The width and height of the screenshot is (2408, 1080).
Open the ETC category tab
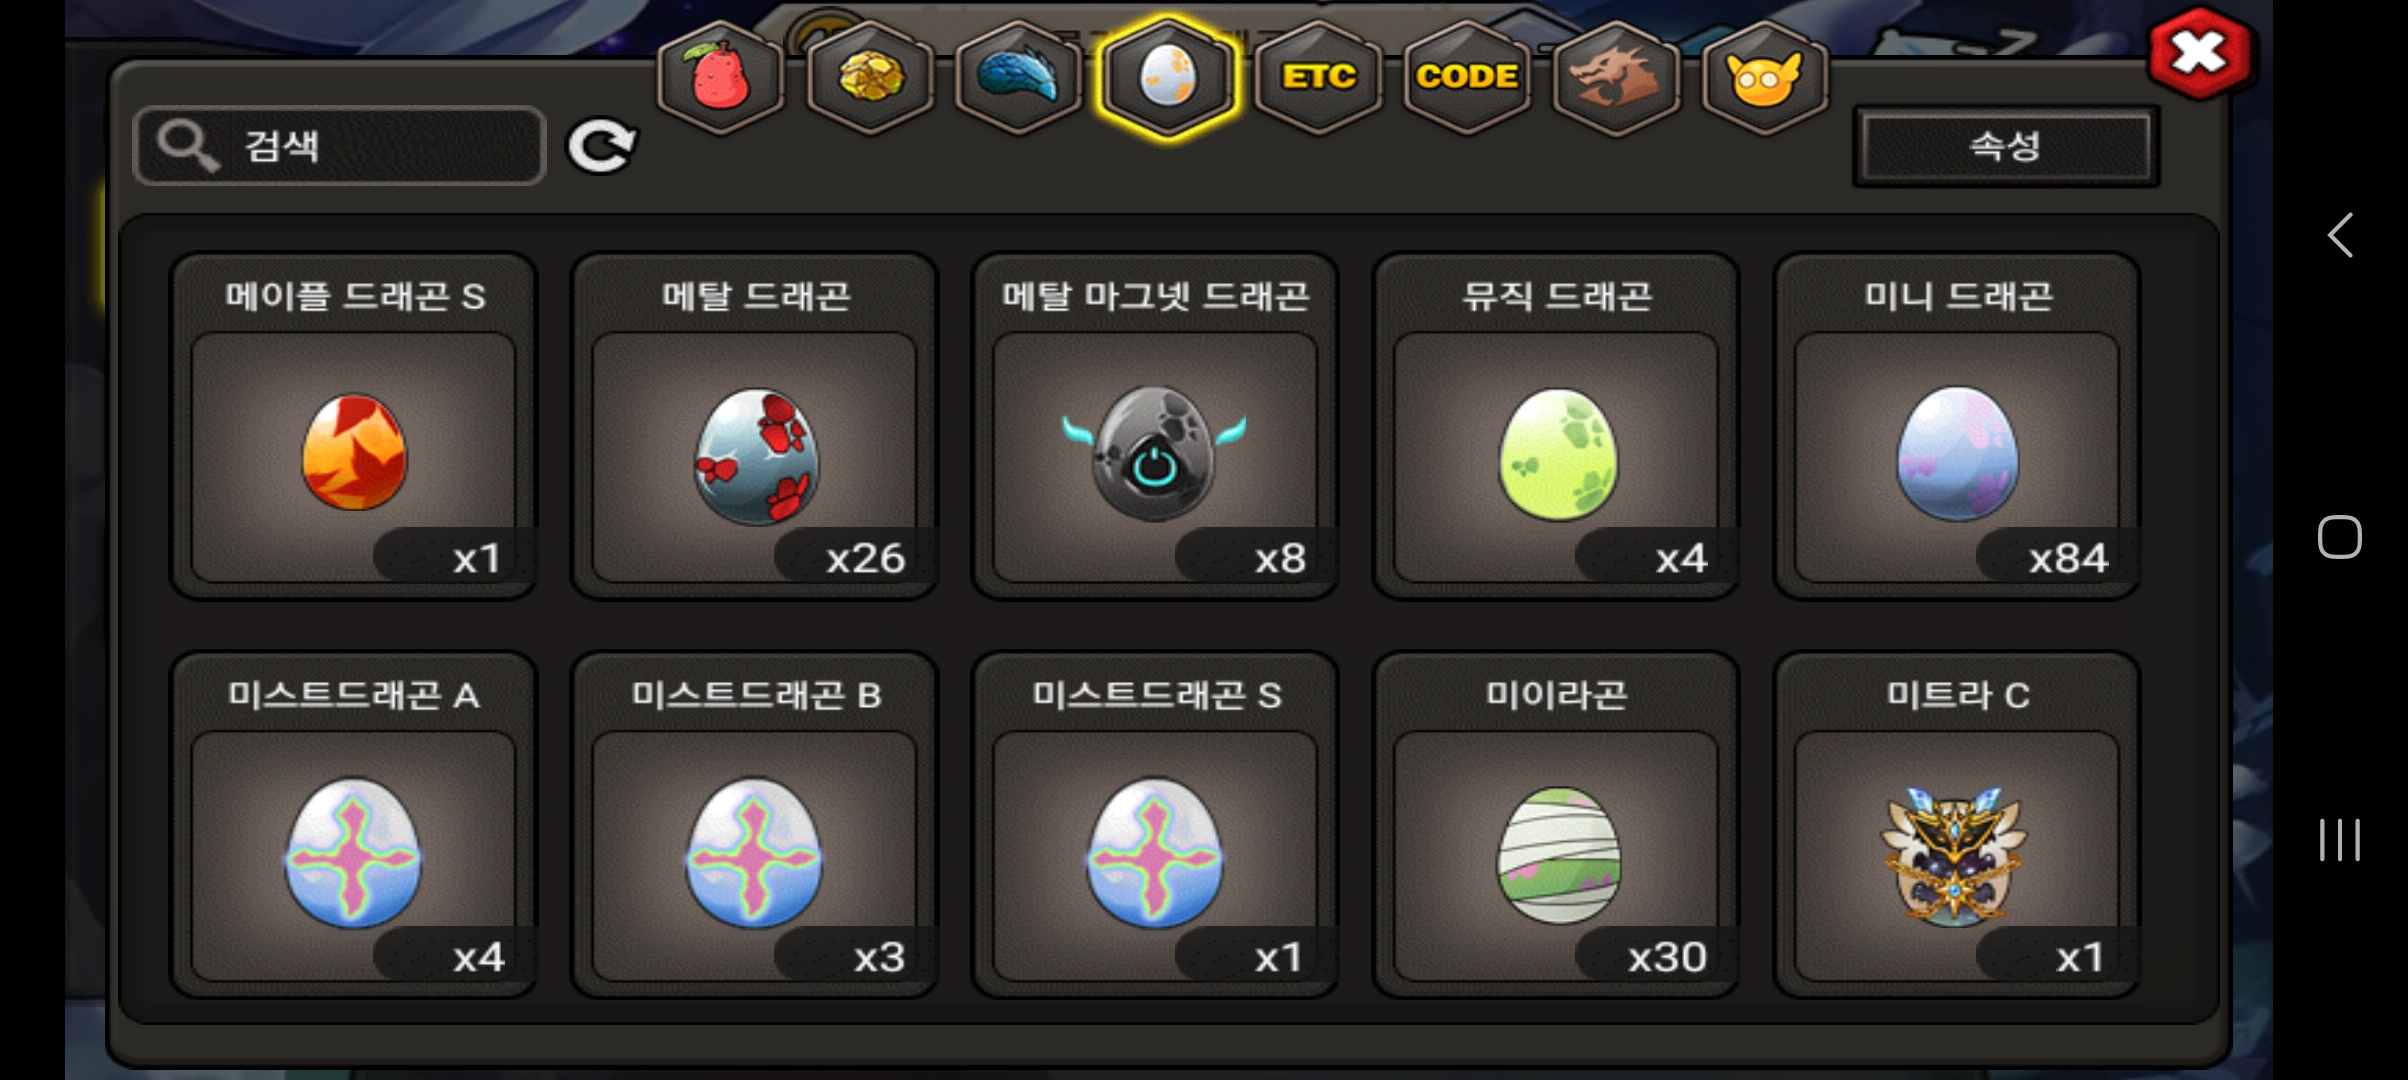[x=1318, y=76]
